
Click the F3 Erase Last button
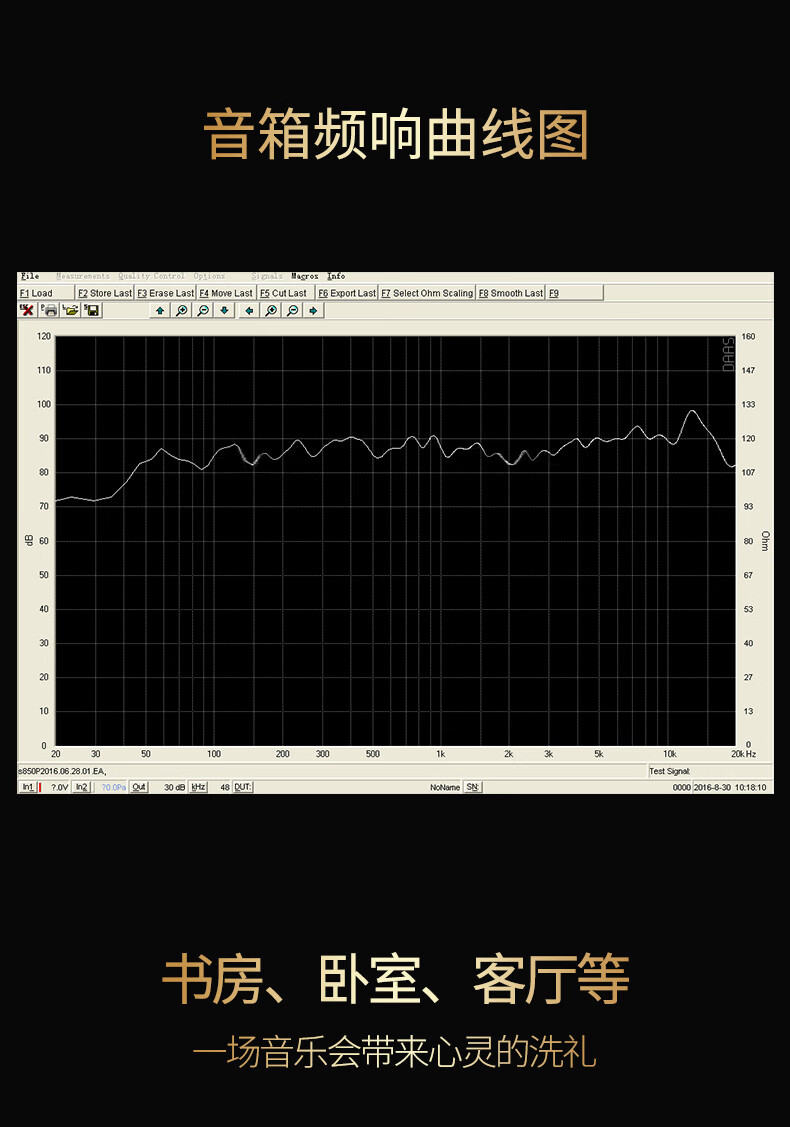pyautogui.click(x=165, y=293)
